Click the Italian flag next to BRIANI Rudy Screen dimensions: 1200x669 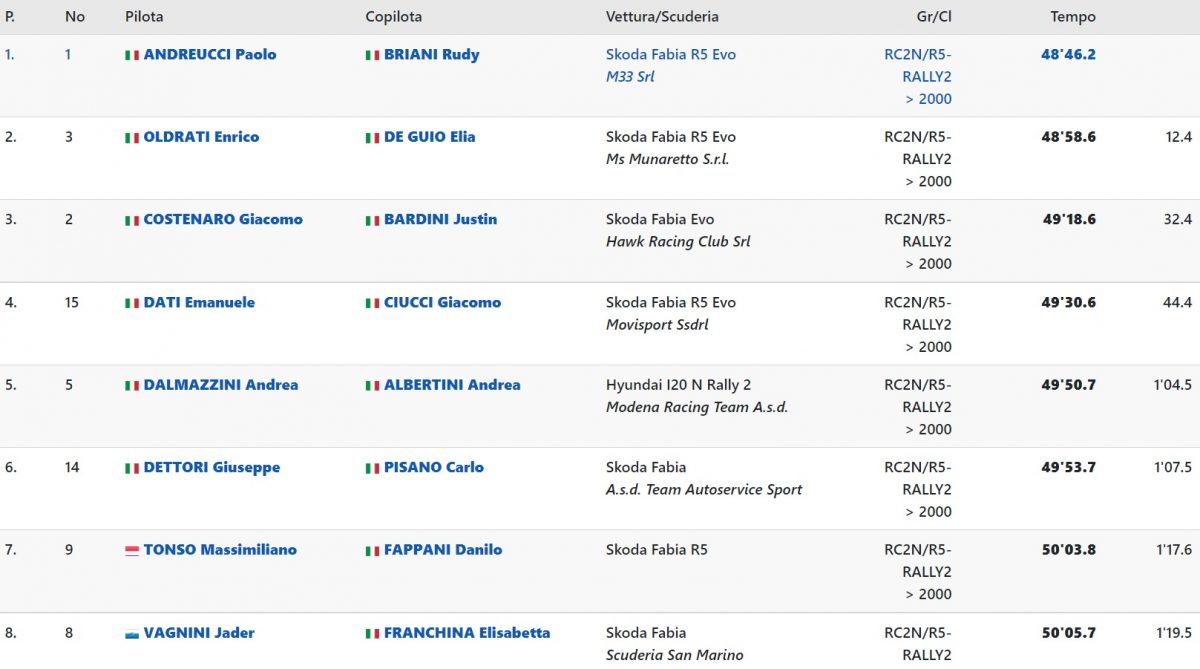point(372,56)
